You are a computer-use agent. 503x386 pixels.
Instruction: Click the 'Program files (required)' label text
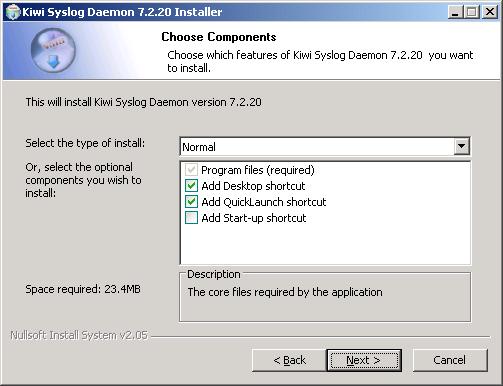(x=258, y=170)
